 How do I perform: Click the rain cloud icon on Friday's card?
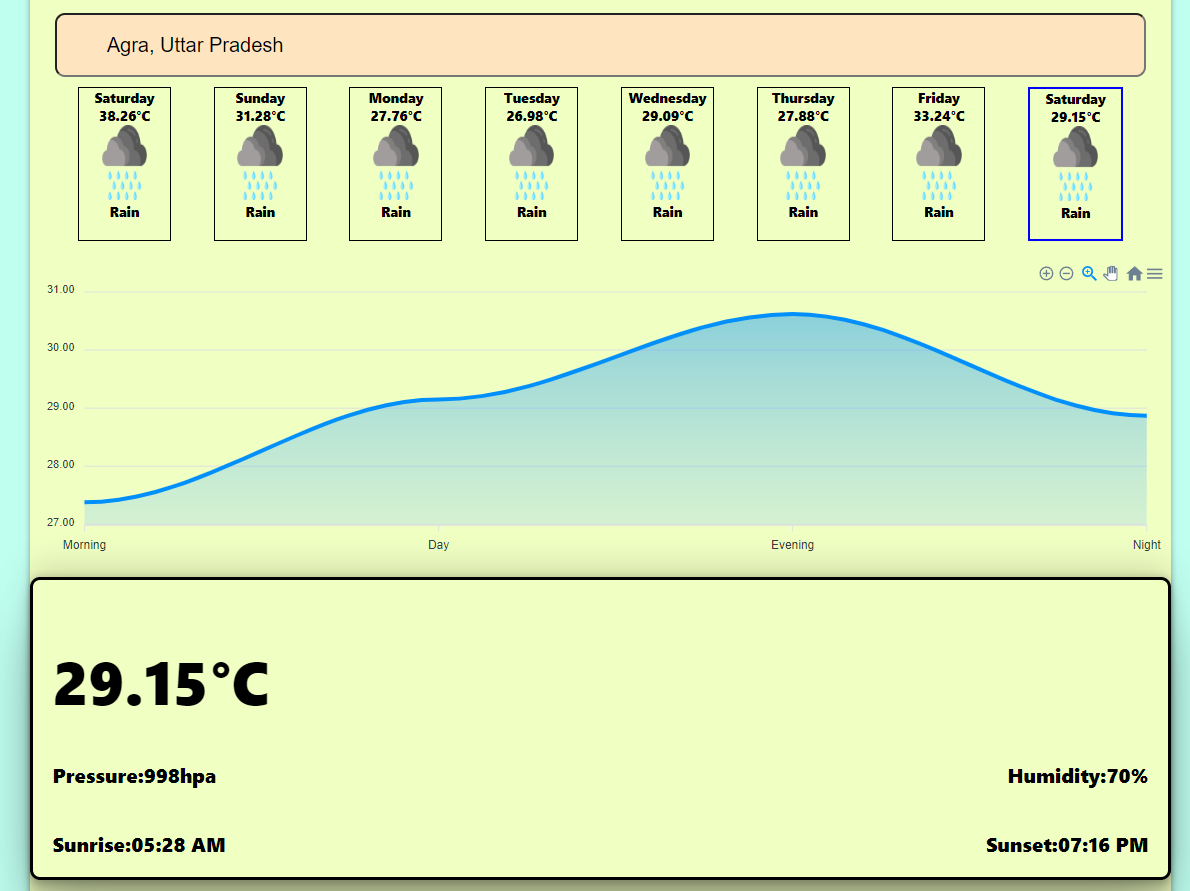[938, 160]
